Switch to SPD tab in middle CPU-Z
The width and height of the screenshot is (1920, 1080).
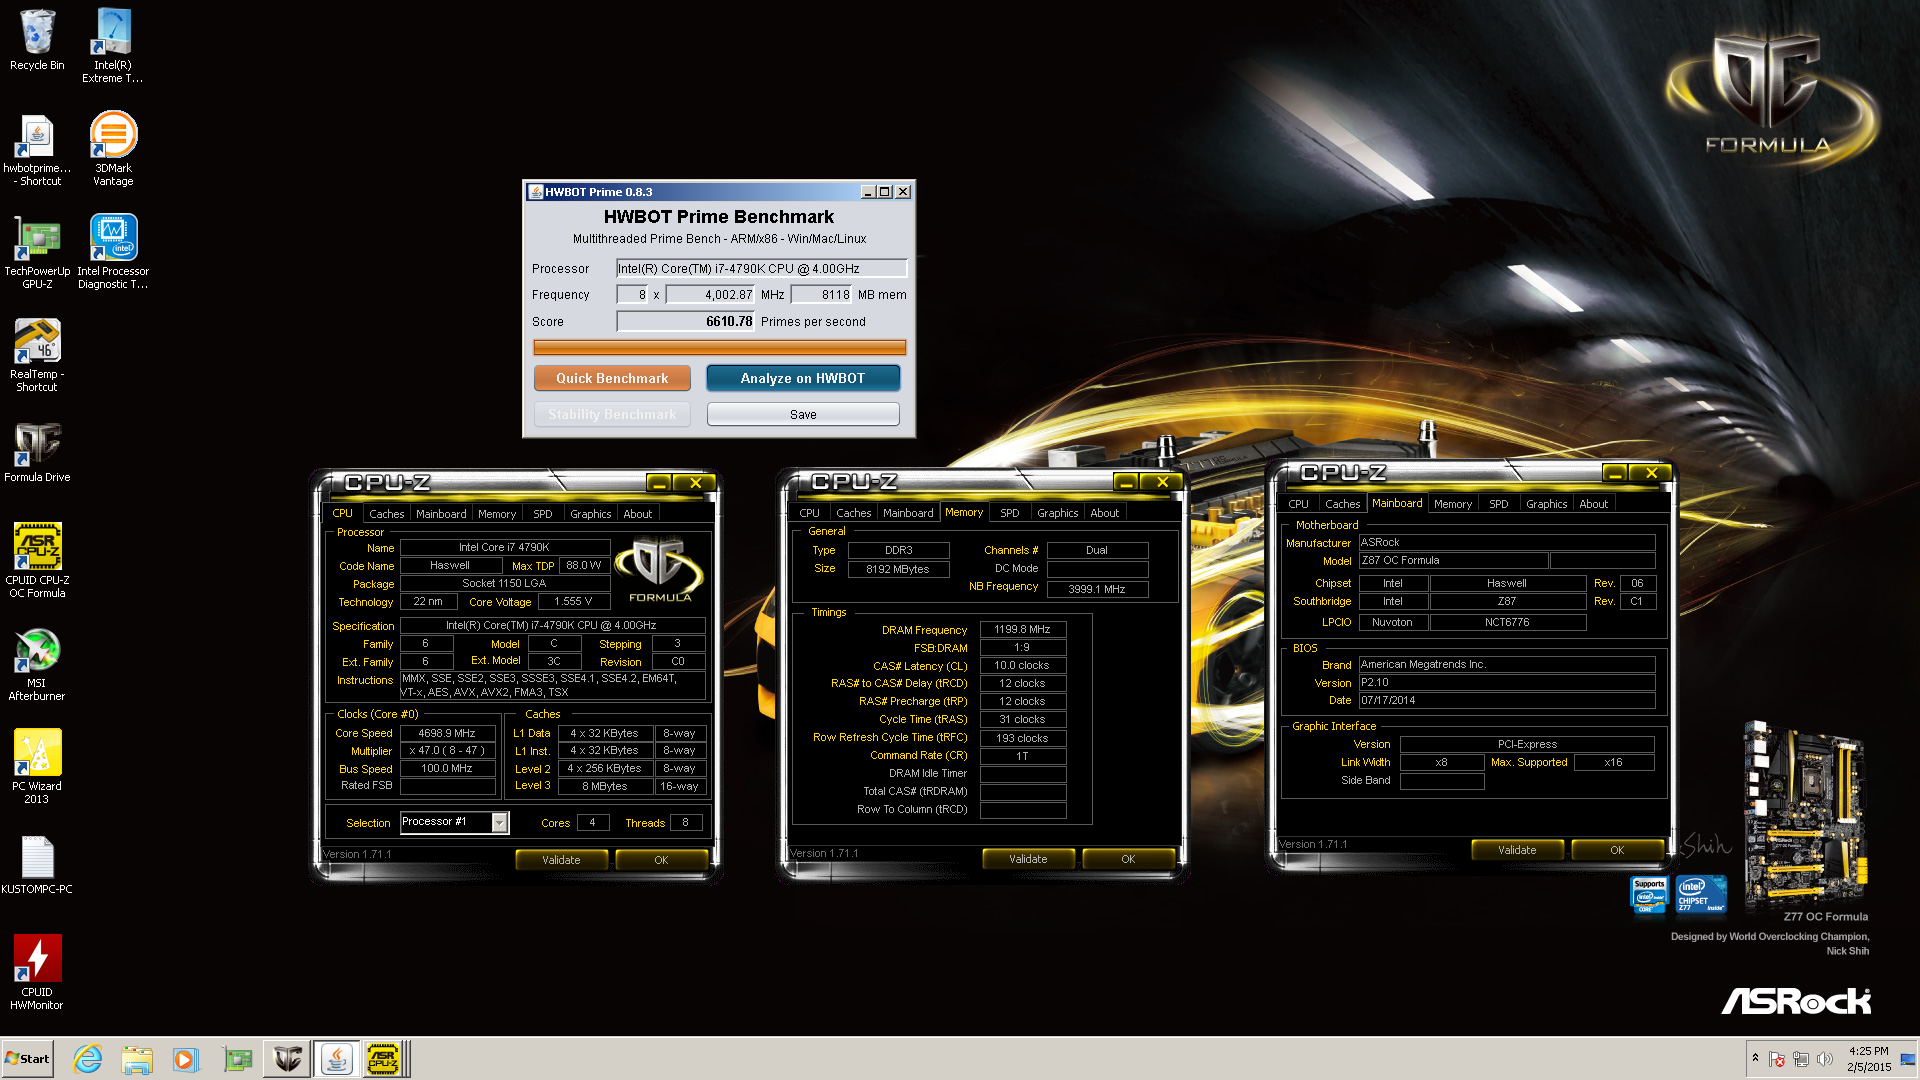pyautogui.click(x=1010, y=513)
